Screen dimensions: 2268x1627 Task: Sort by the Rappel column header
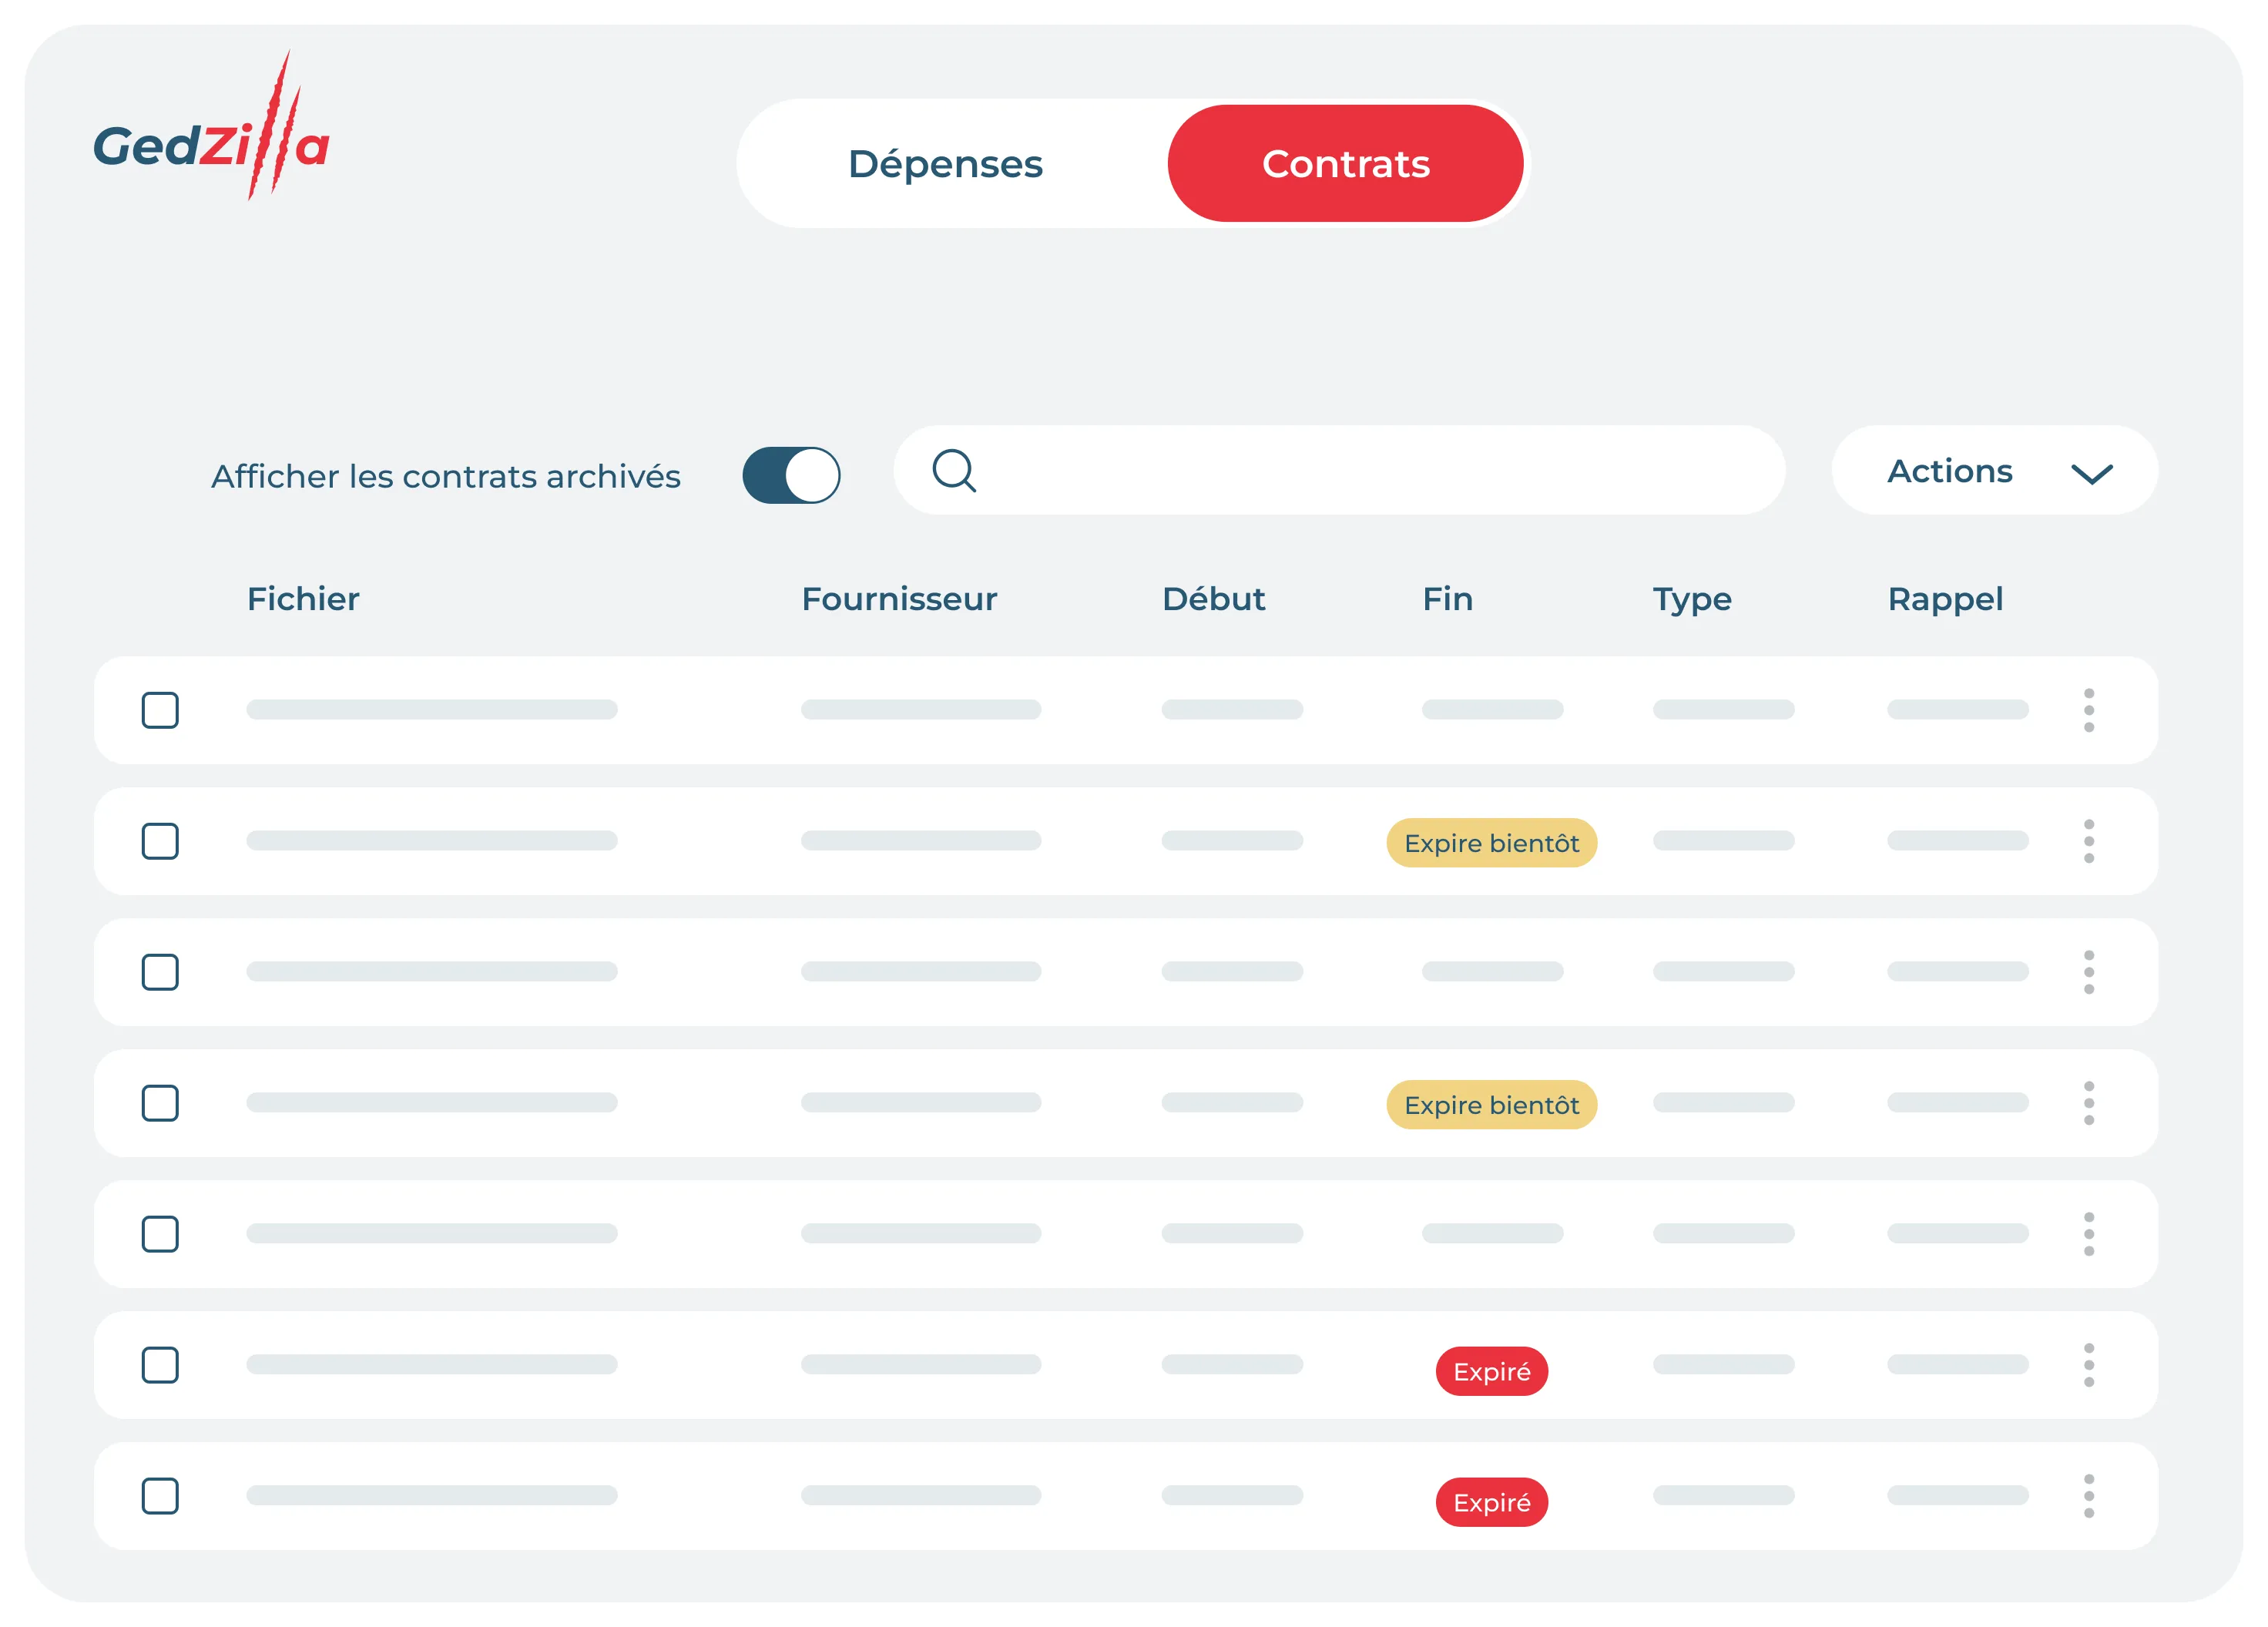[x=1945, y=600]
